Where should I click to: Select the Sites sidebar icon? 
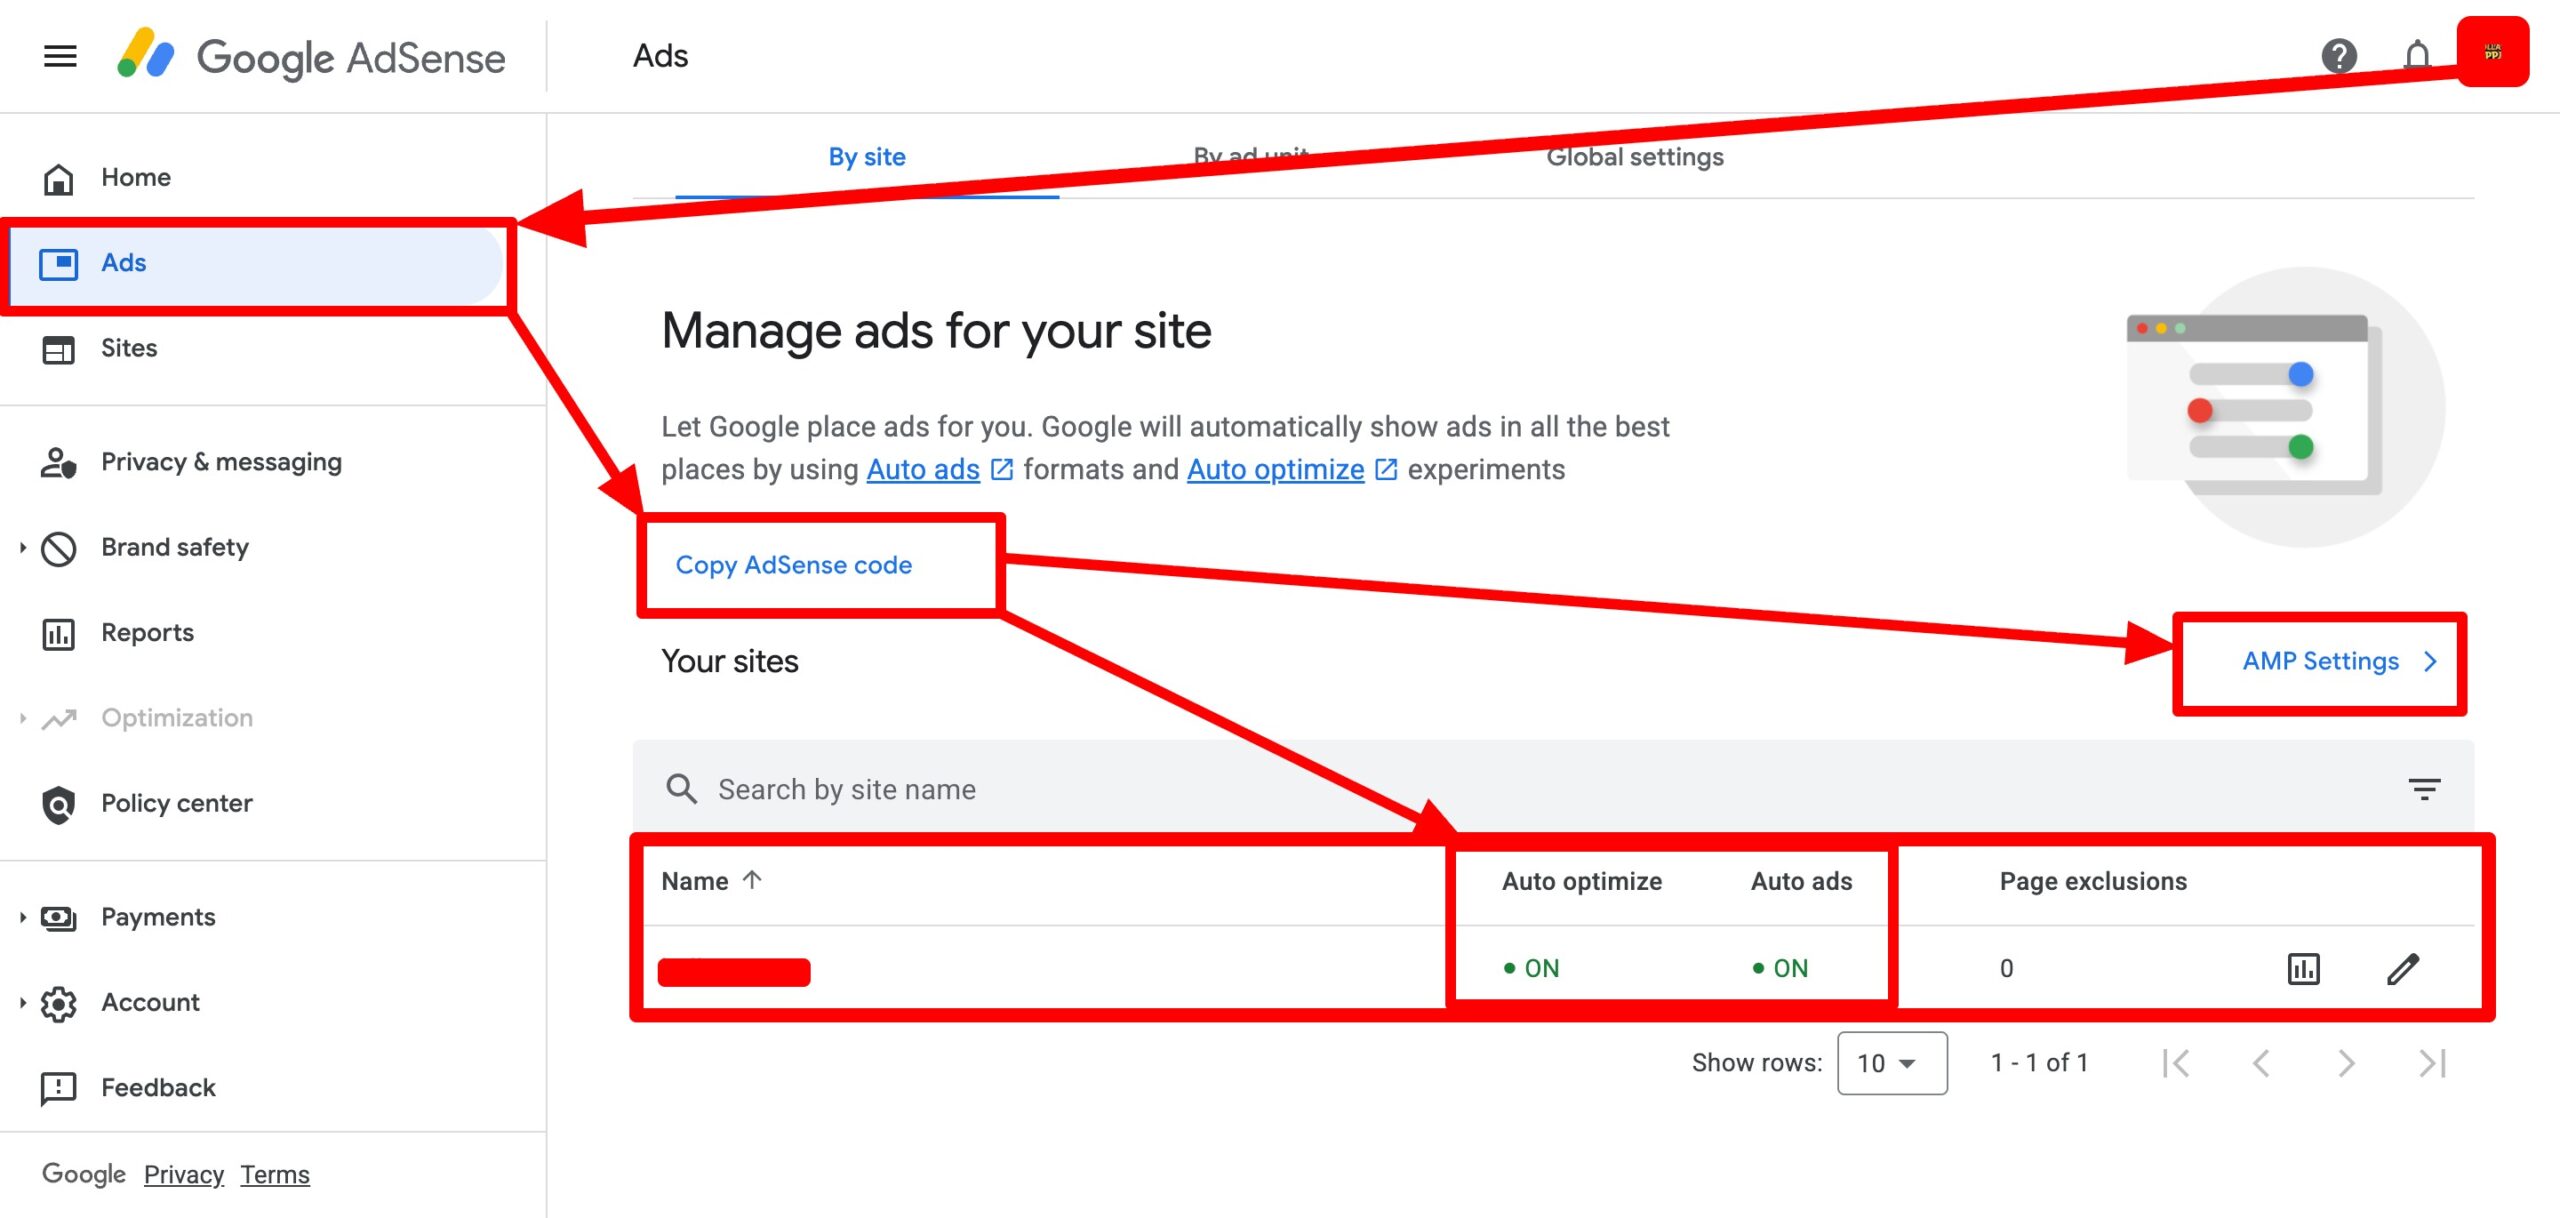59,350
